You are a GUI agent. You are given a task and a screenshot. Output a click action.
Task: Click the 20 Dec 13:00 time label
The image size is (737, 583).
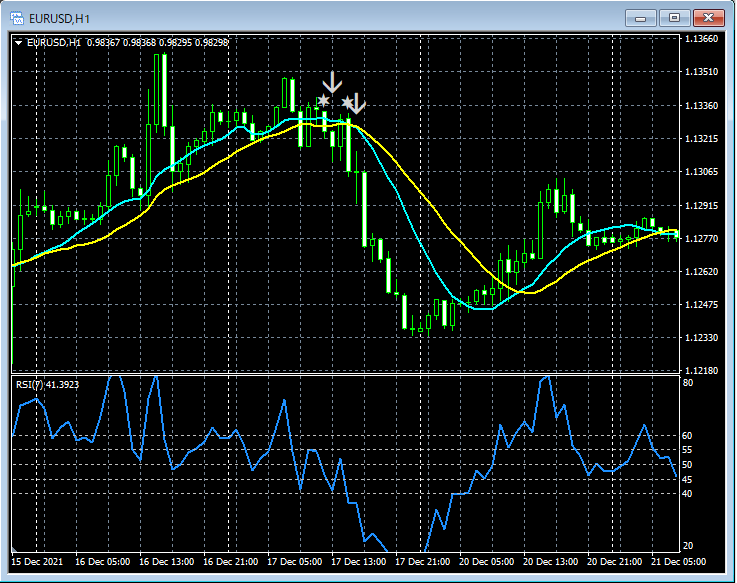(550, 562)
